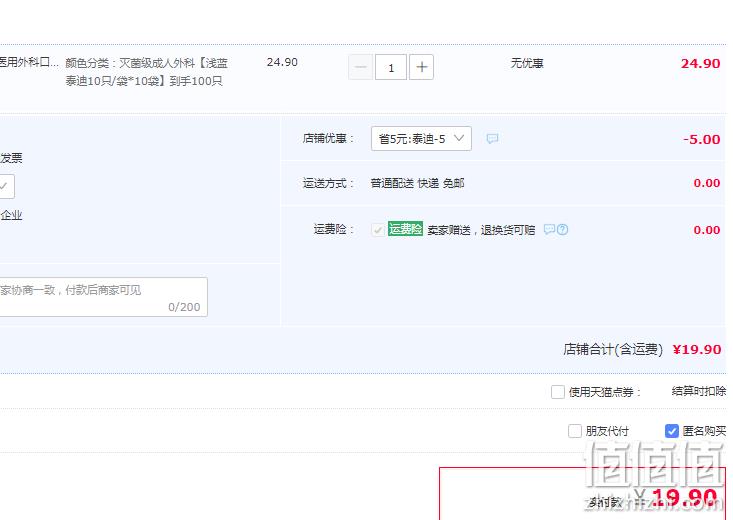Open the 店铺优惠 coupon dropdown
The height and width of the screenshot is (520, 733).
coord(421,138)
